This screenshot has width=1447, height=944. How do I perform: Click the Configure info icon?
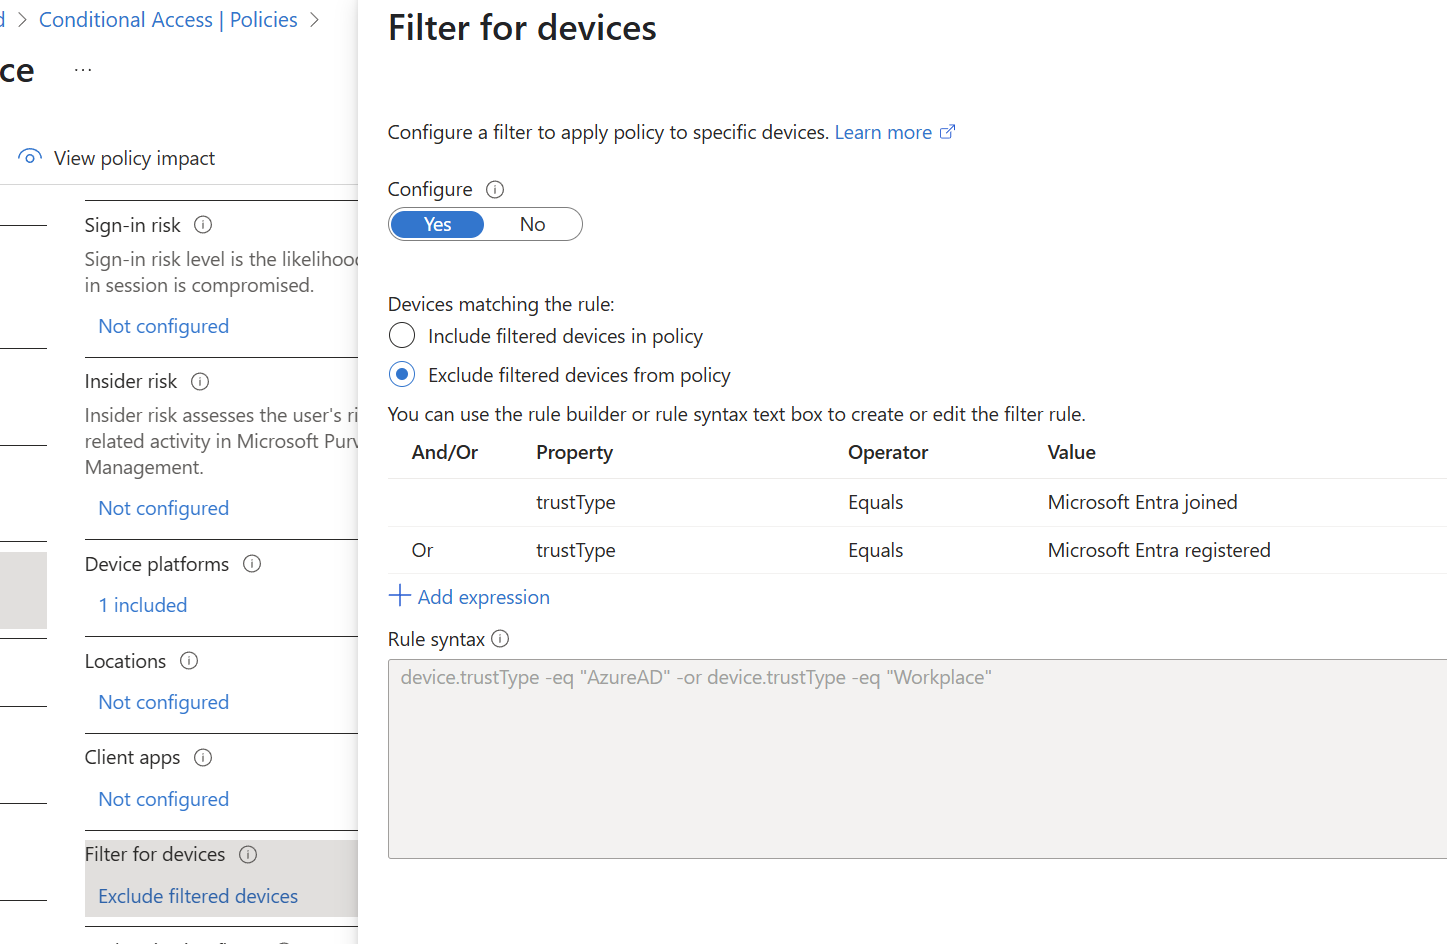point(495,189)
